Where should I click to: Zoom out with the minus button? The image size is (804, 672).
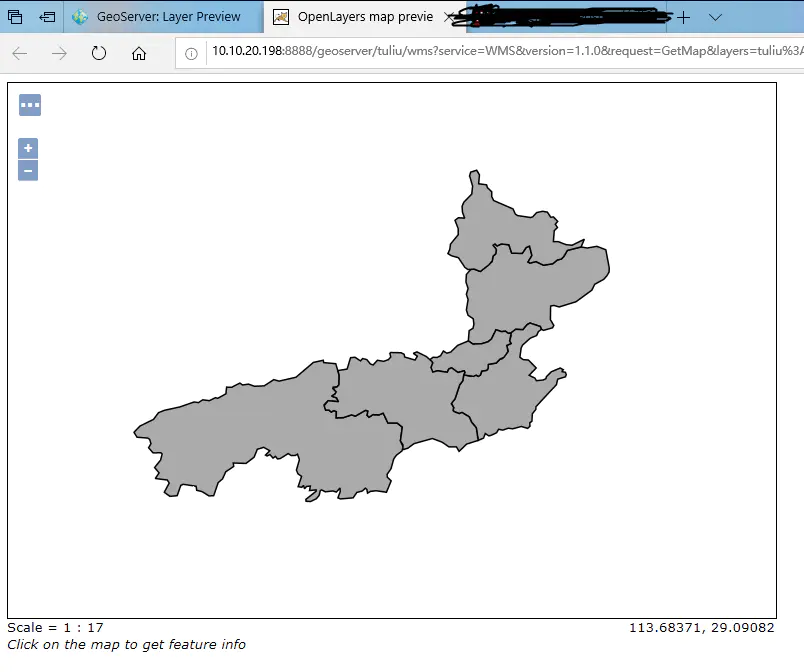pyautogui.click(x=28, y=171)
